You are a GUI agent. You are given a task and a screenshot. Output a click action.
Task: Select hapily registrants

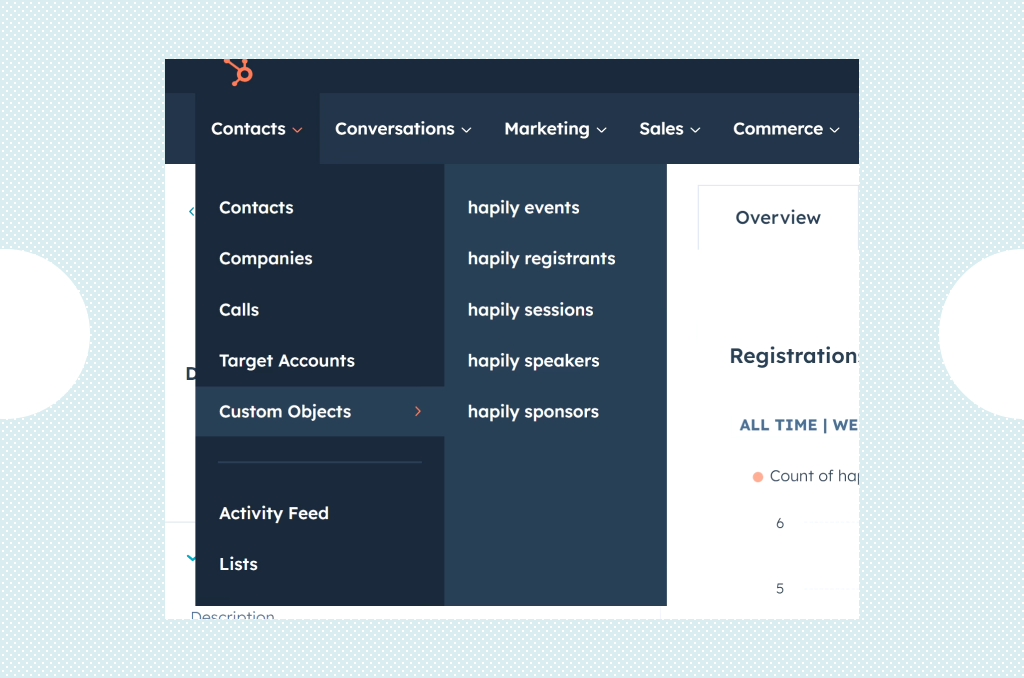coord(541,258)
